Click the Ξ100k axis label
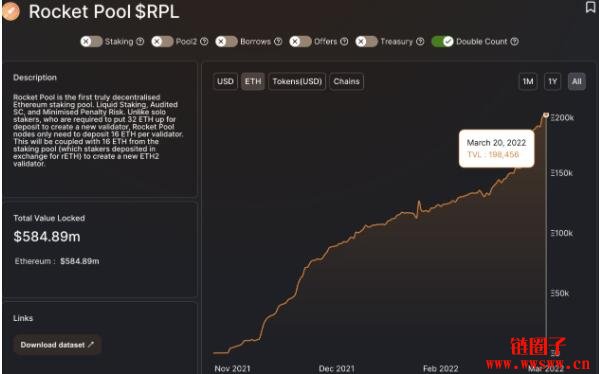This screenshot has height=374, width=599. [562, 233]
